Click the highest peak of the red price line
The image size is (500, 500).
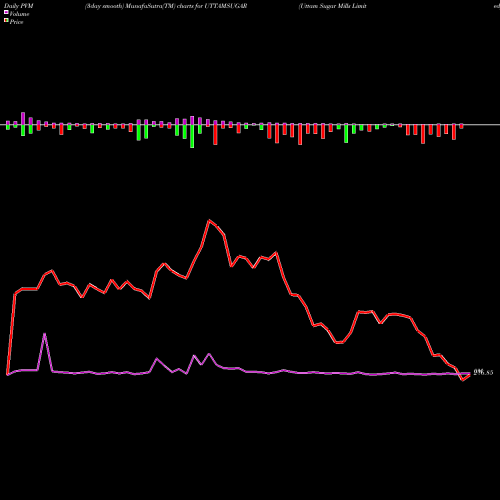(x=209, y=220)
